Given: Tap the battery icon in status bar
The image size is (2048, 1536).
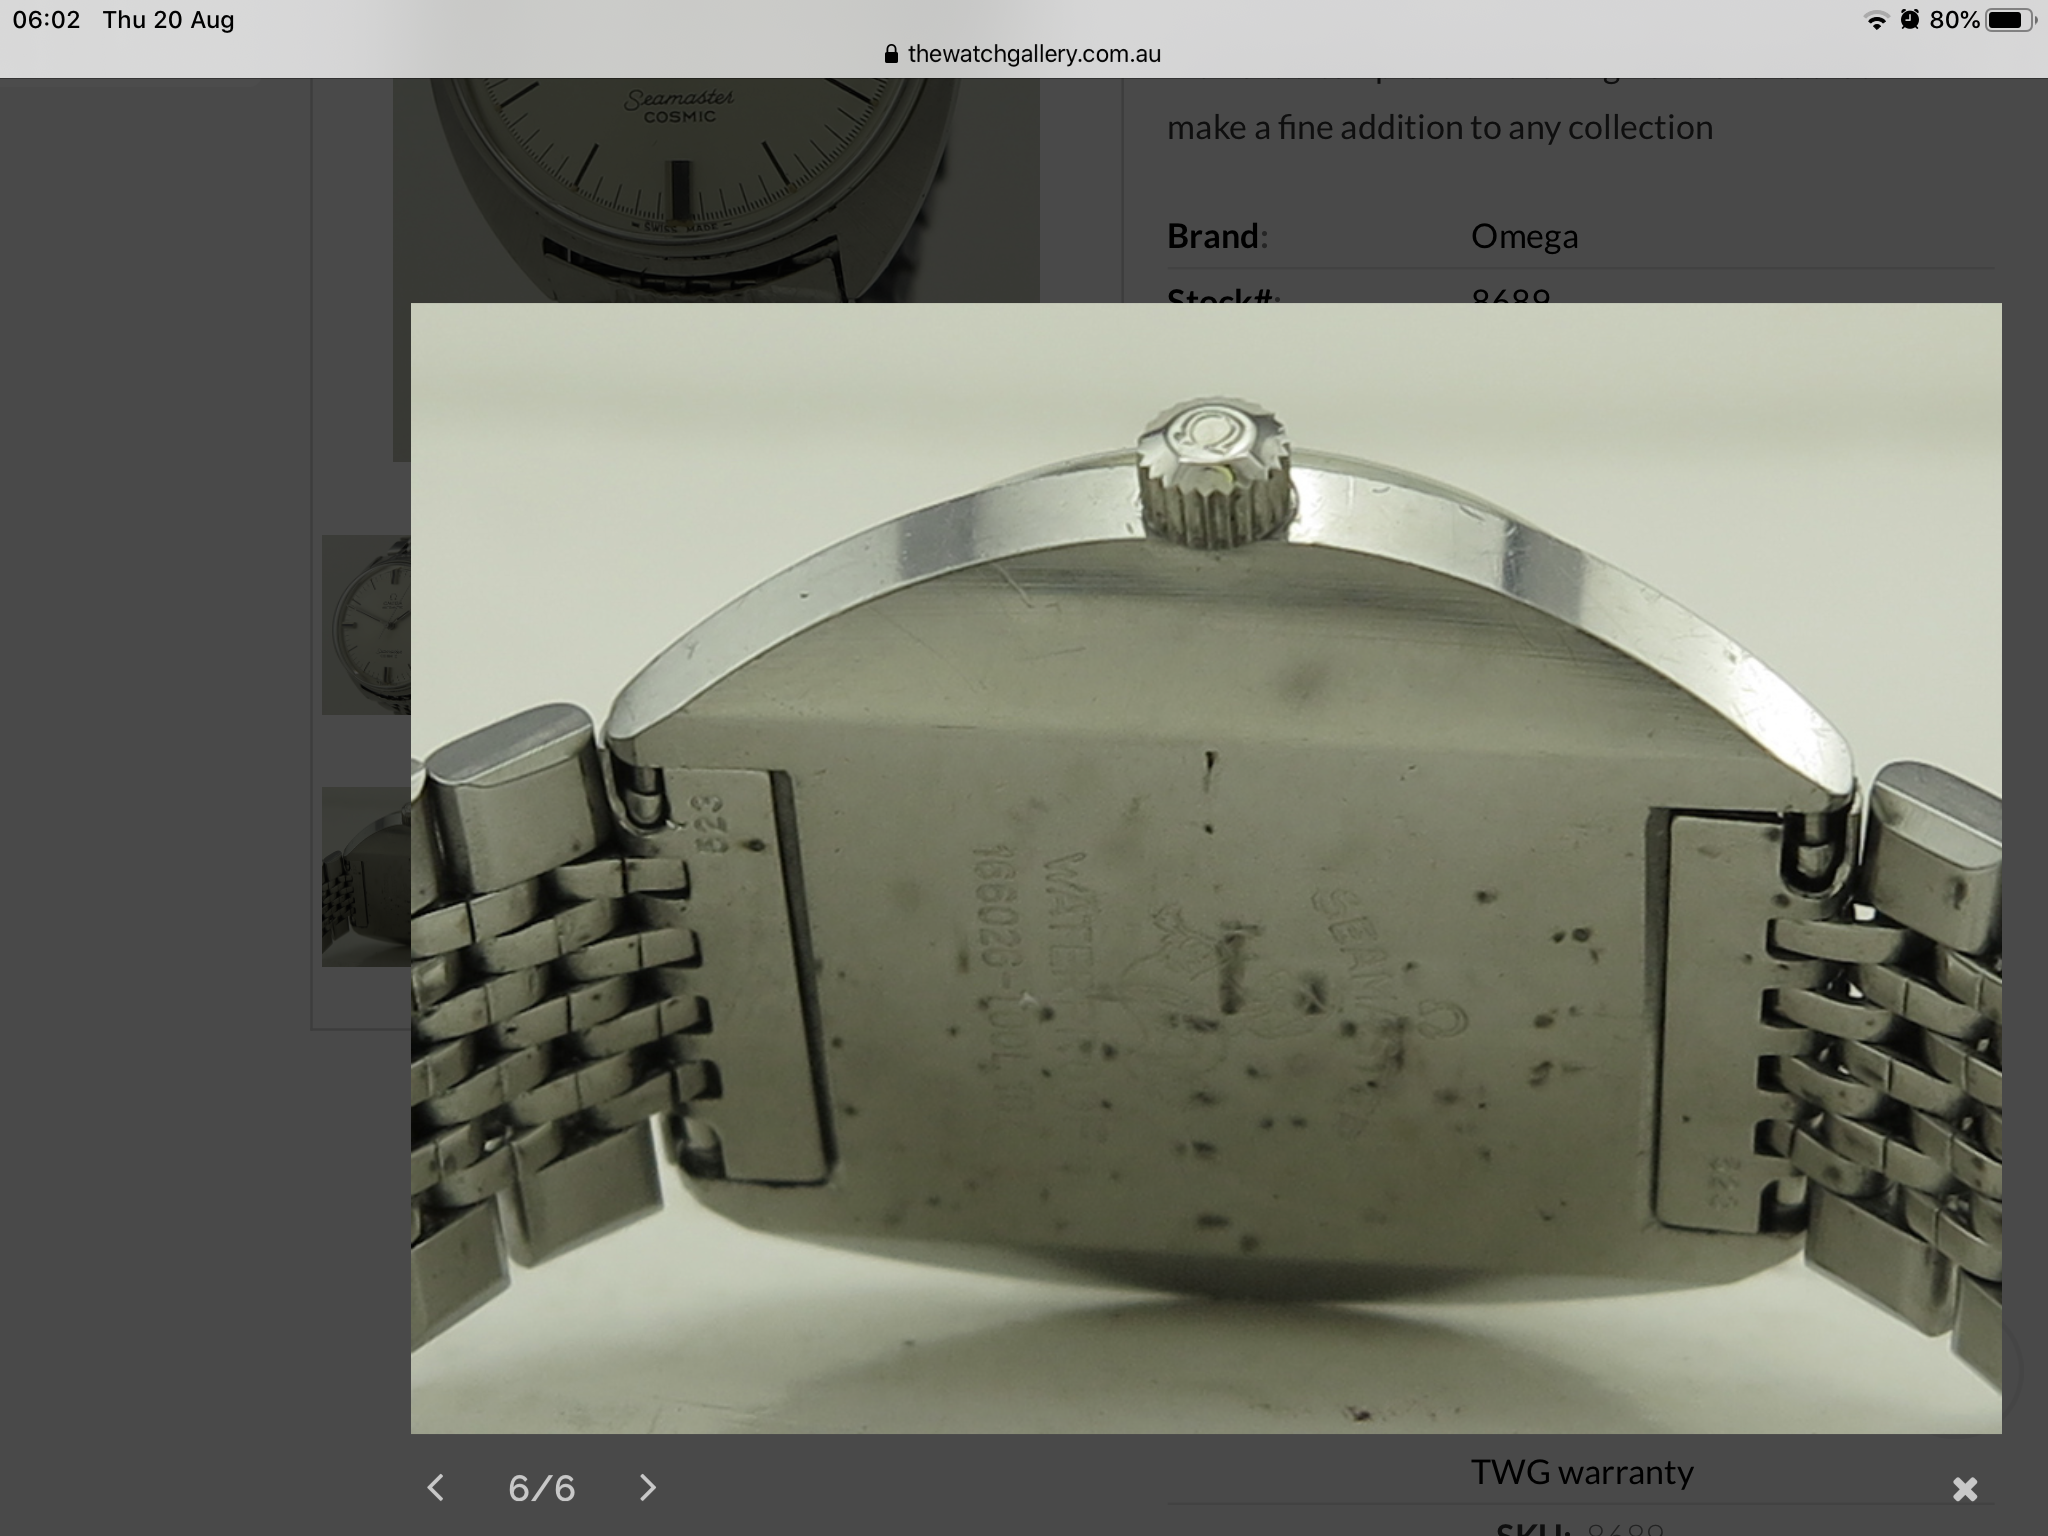Looking at the screenshot, I should [2010, 20].
